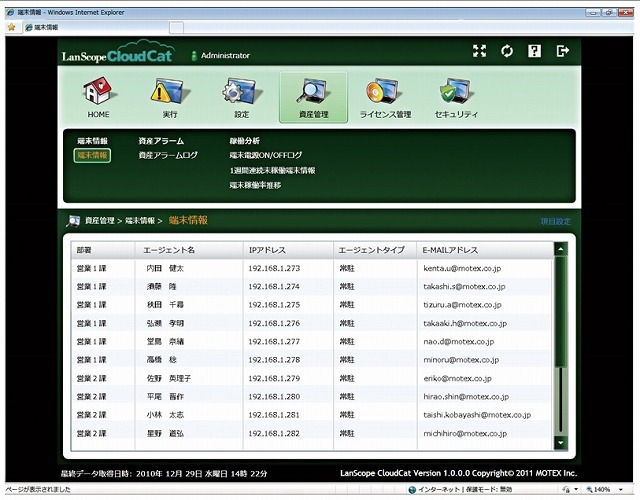Open the セキュリティ shield icon
The width and height of the screenshot is (640, 500).
[x=456, y=91]
